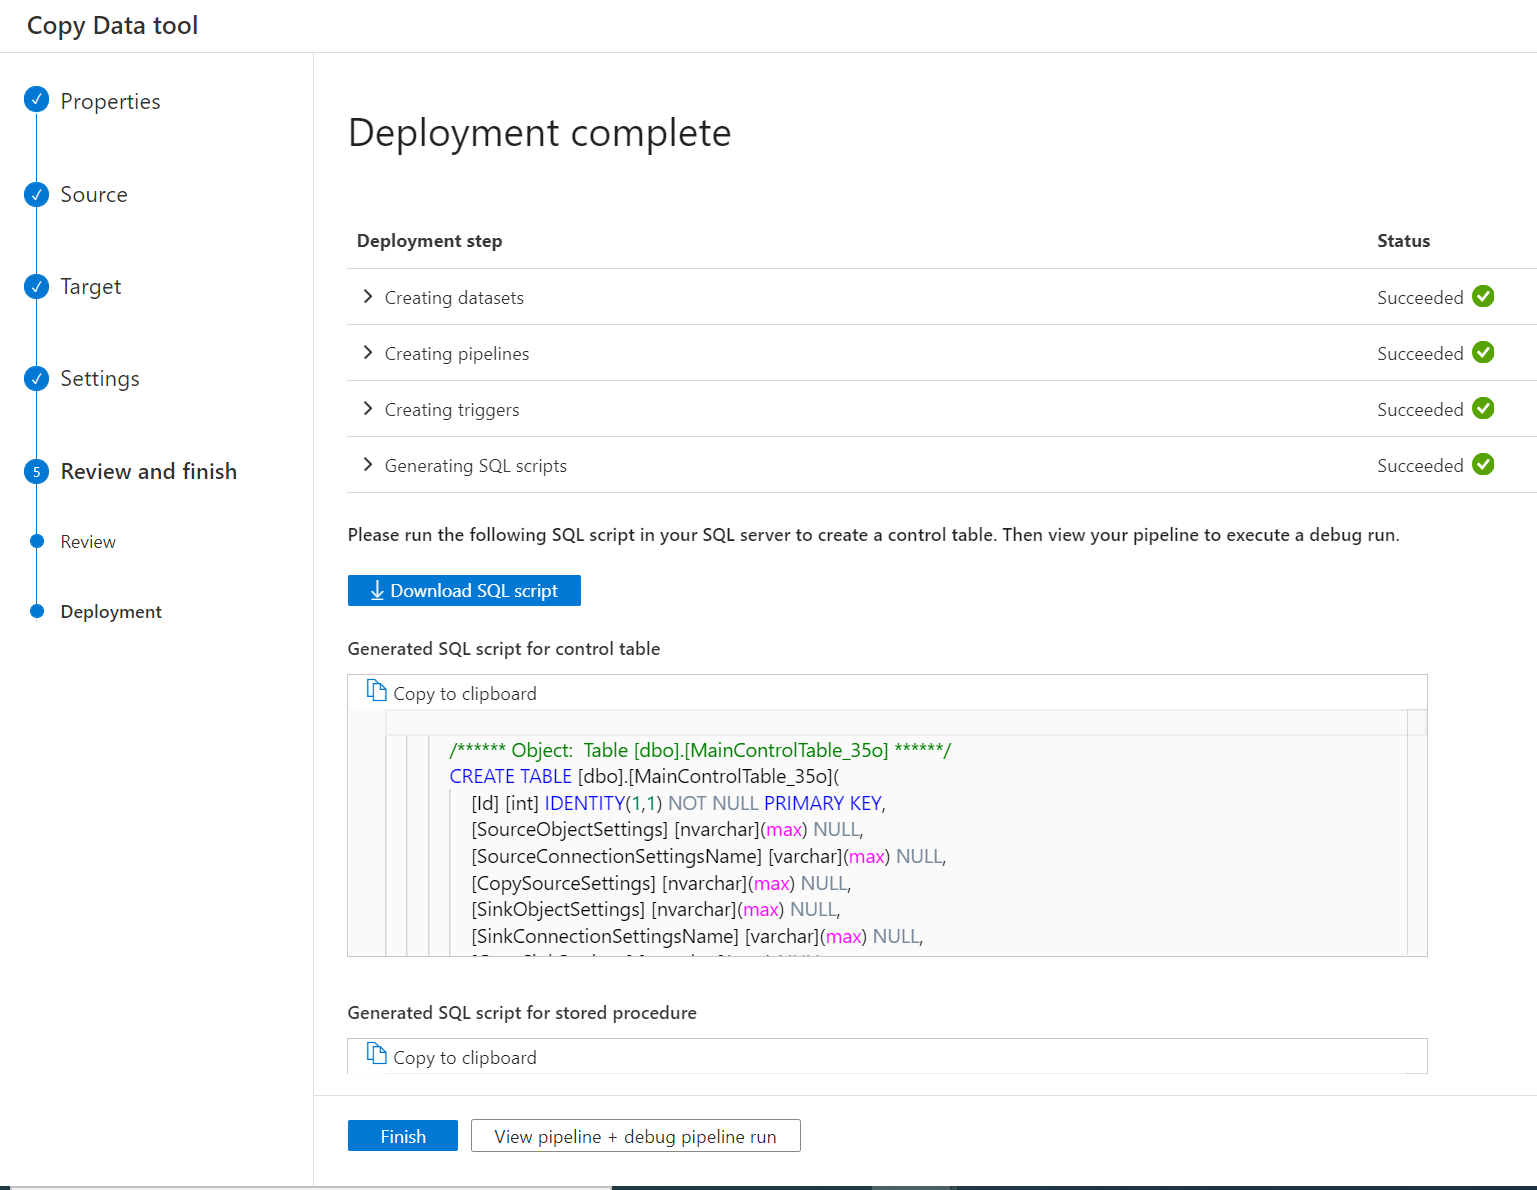Select the Deployment sidebar entry
Viewport: 1537px width, 1190px height.
click(x=110, y=611)
